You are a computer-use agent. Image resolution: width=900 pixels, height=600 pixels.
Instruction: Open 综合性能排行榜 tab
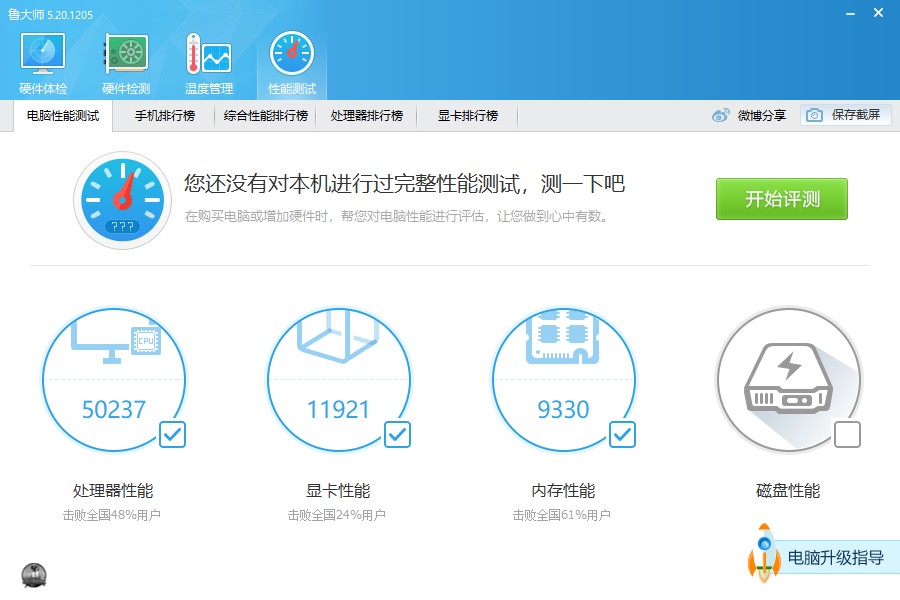point(266,116)
